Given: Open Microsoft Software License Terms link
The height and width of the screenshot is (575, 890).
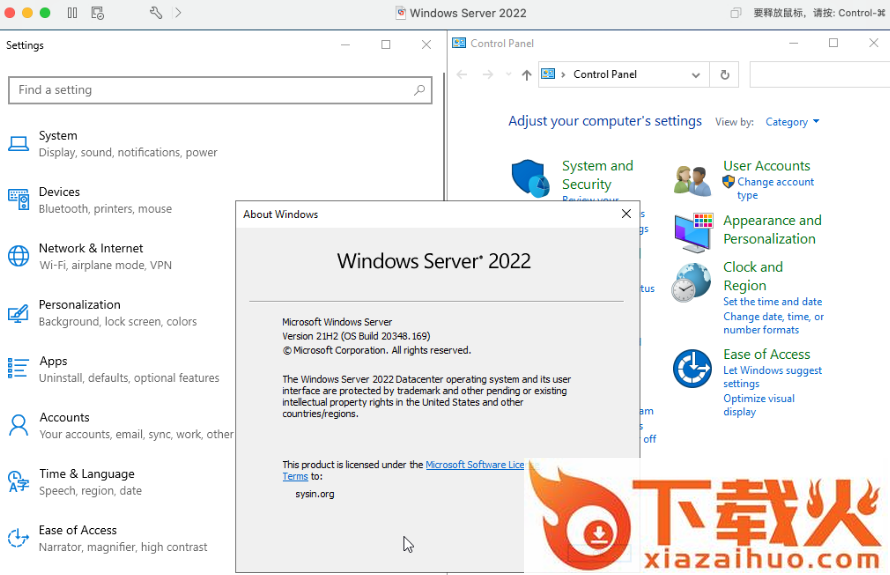Looking at the screenshot, I should [x=475, y=465].
